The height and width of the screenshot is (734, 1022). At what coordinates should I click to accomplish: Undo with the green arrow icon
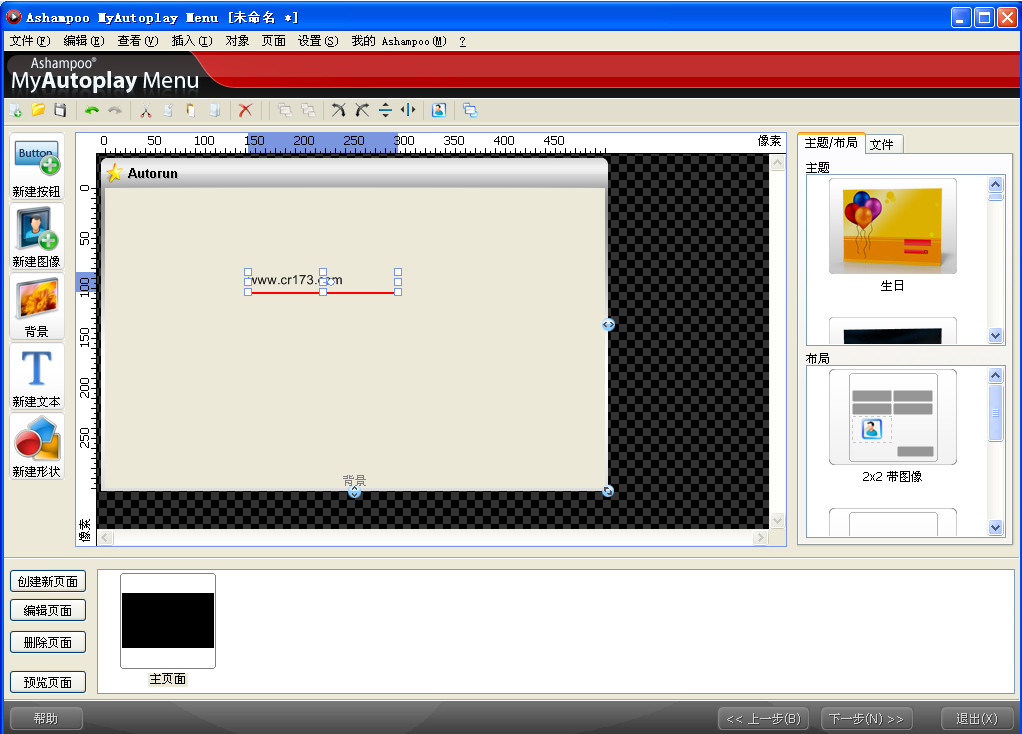92,110
